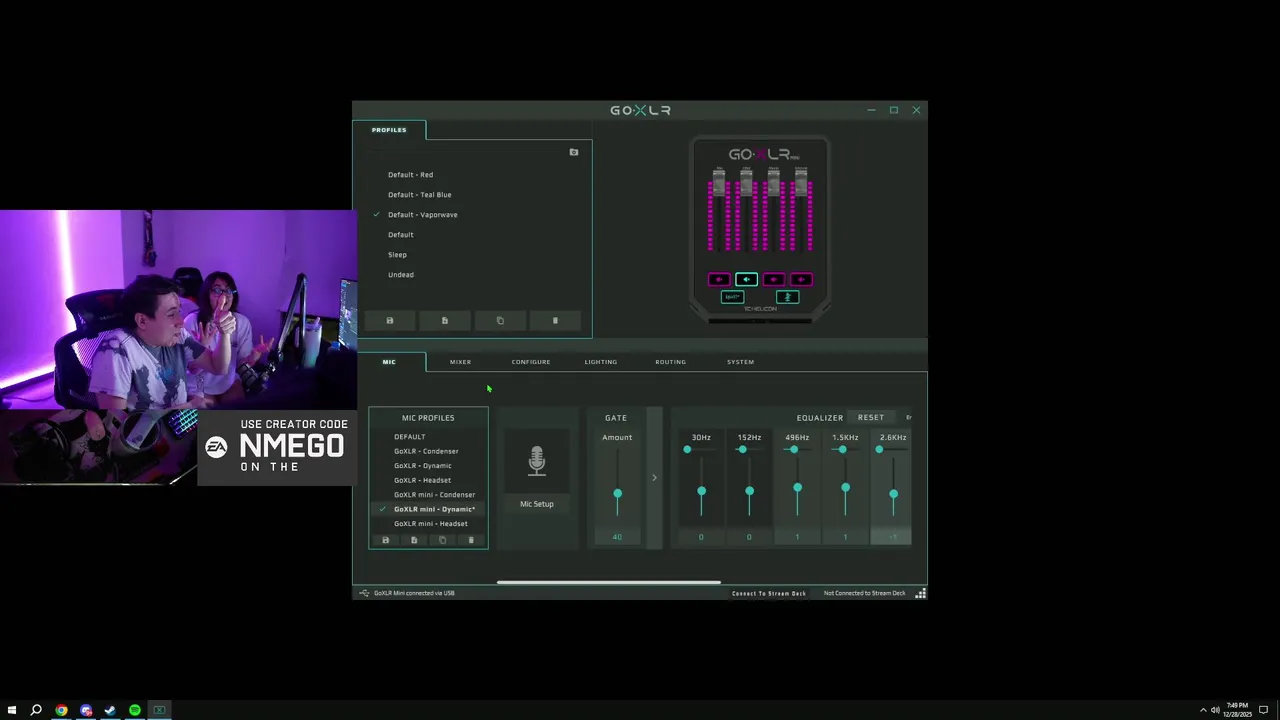Screen dimensions: 1280x720
Task: Delete the selected mic profile
Action: 471,540
